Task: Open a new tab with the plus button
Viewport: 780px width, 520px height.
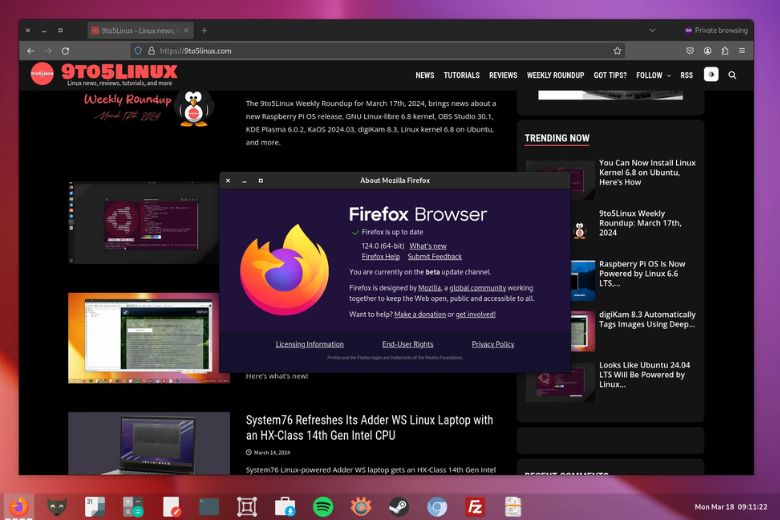Action: point(204,30)
